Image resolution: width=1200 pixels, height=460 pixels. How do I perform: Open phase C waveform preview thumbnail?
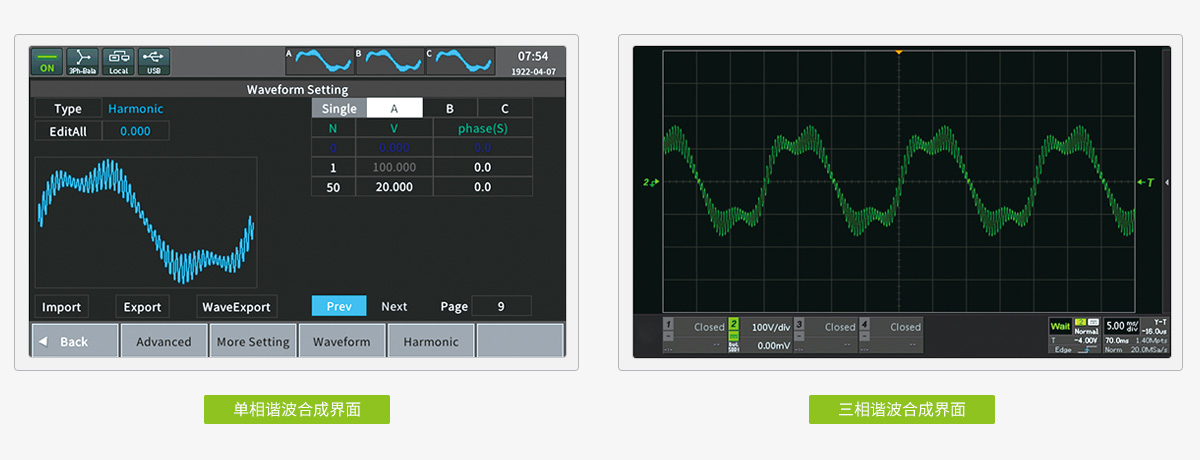pos(461,61)
